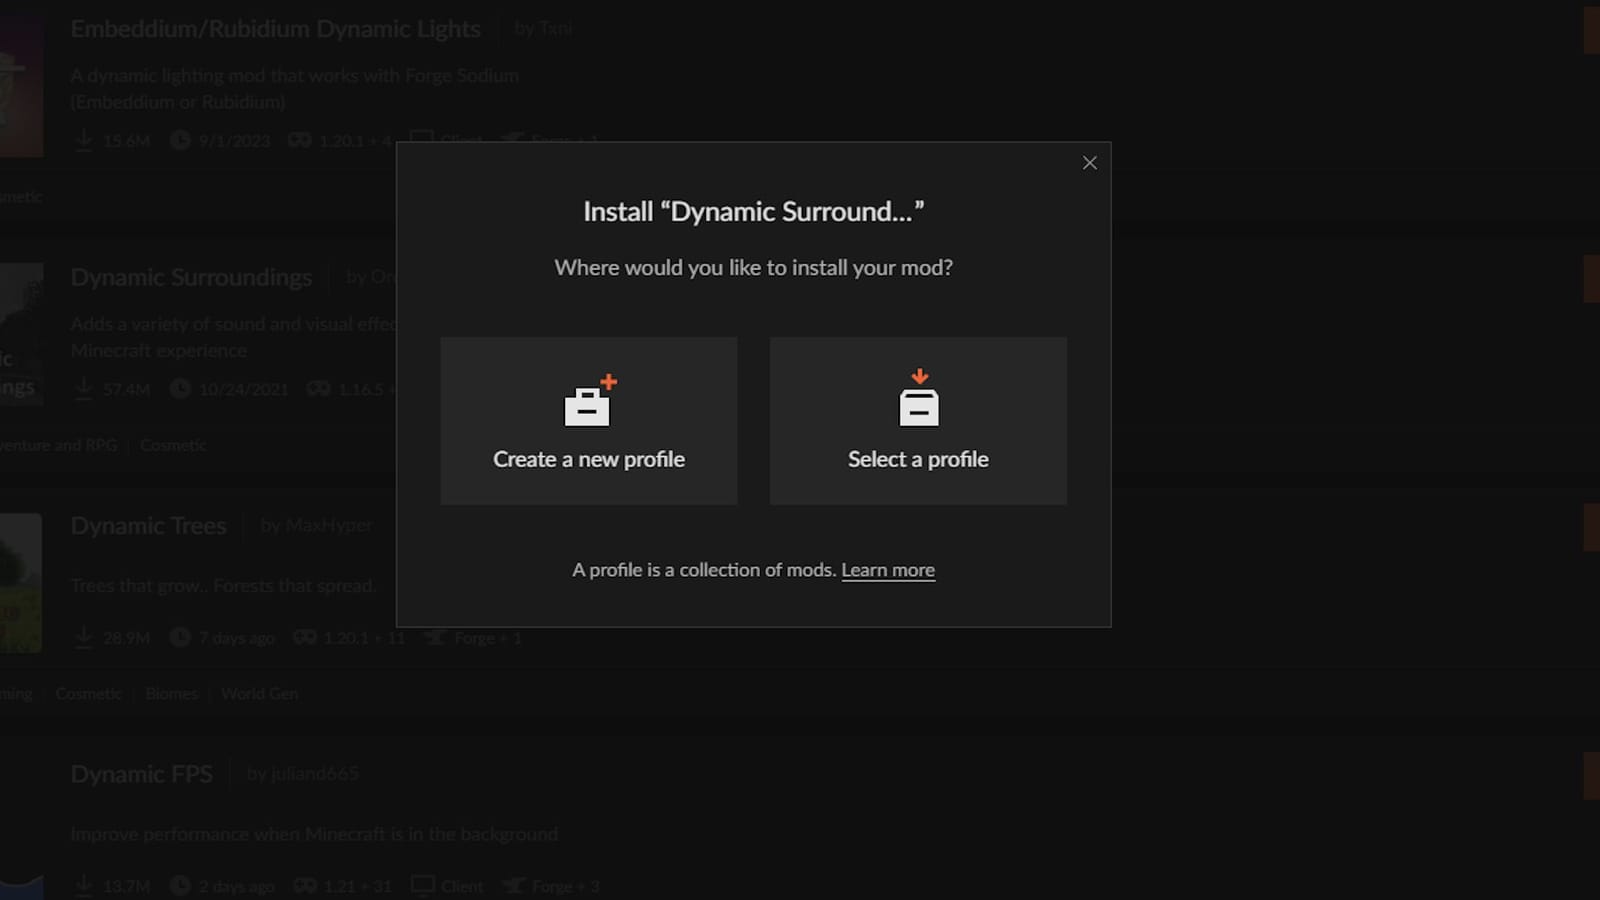
Task: Open the Learn more link about profiles
Action: pyautogui.click(x=887, y=570)
